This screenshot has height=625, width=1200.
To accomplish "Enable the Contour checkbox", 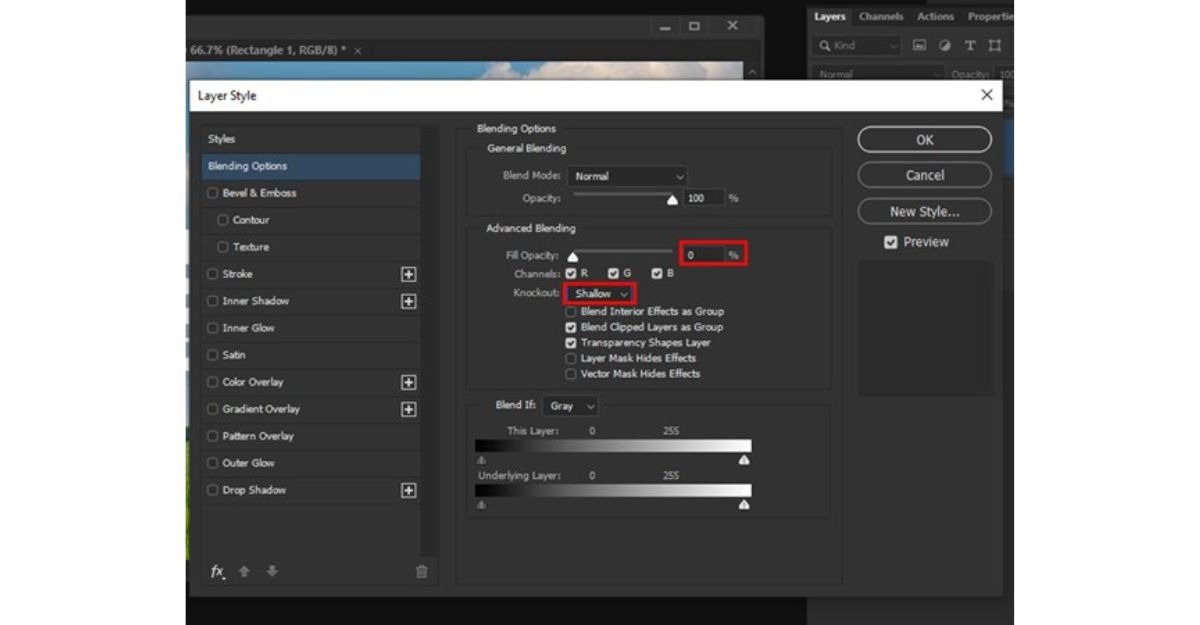I will click(x=223, y=220).
